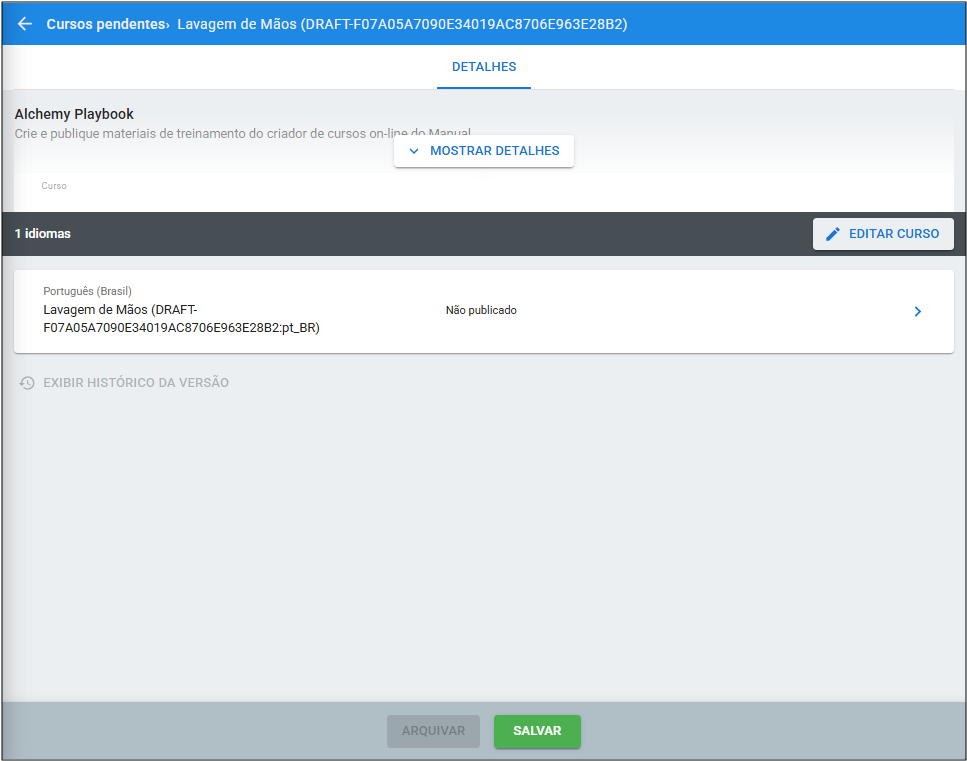Open the Exibir Histórico da Versão link
967x761 pixels.
(x=136, y=383)
